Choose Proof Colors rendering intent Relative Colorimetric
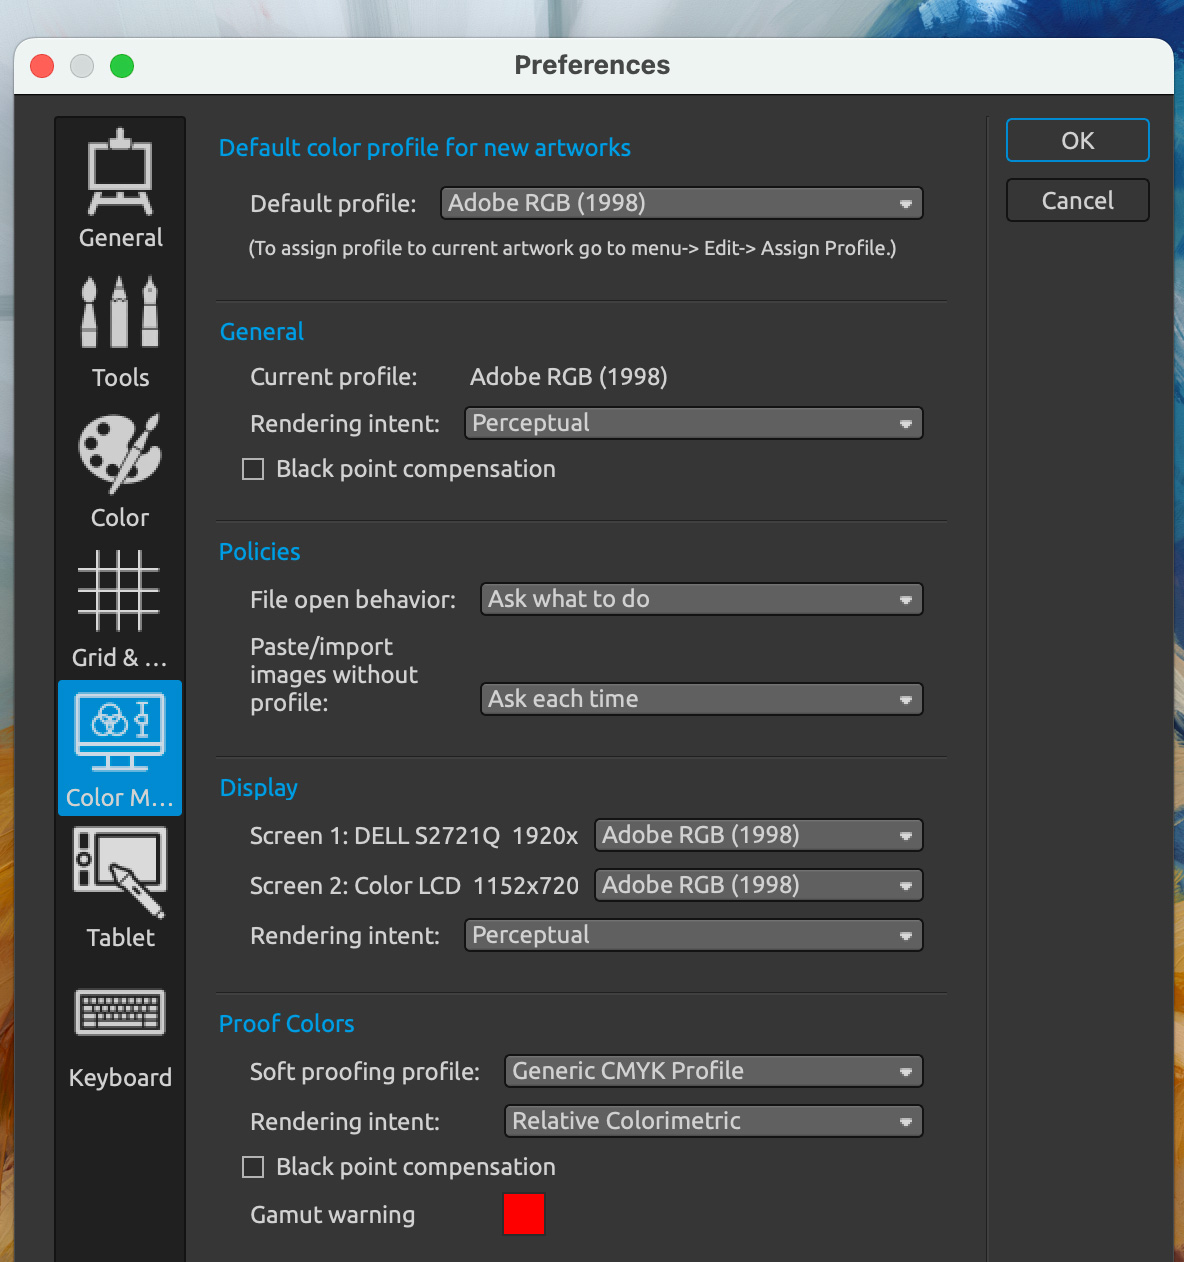This screenshot has width=1184, height=1262. point(713,1121)
